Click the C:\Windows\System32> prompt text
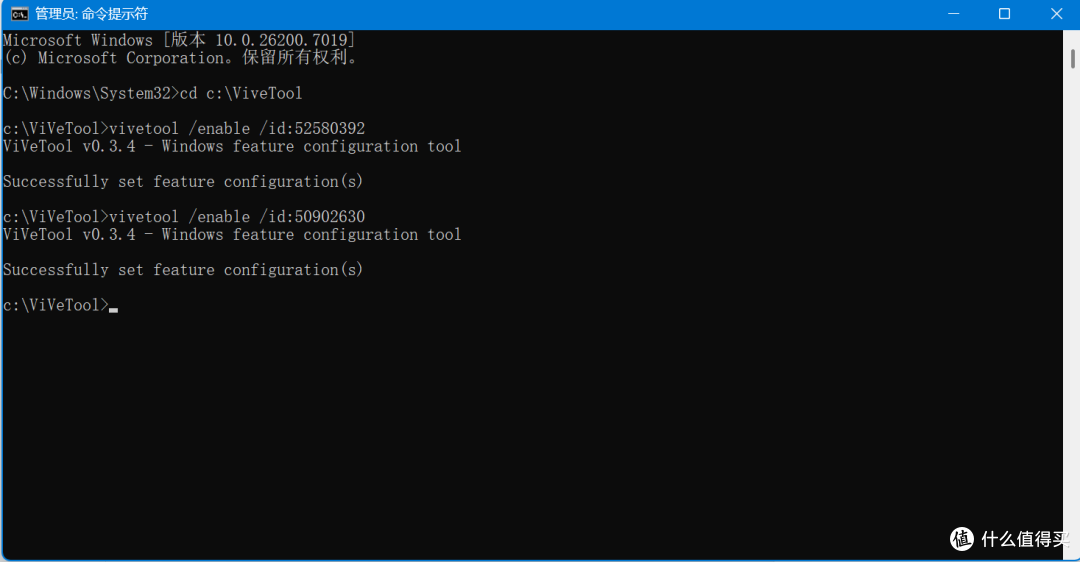Image resolution: width=1080 pixels, height=562 pixels. 91,93
